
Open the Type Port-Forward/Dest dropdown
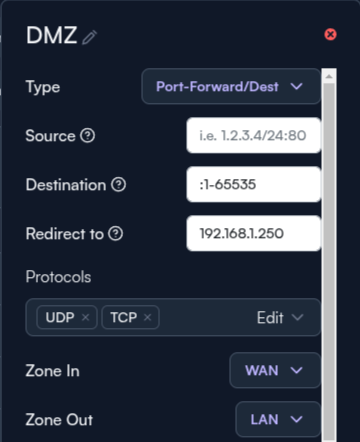coord(231,87)
